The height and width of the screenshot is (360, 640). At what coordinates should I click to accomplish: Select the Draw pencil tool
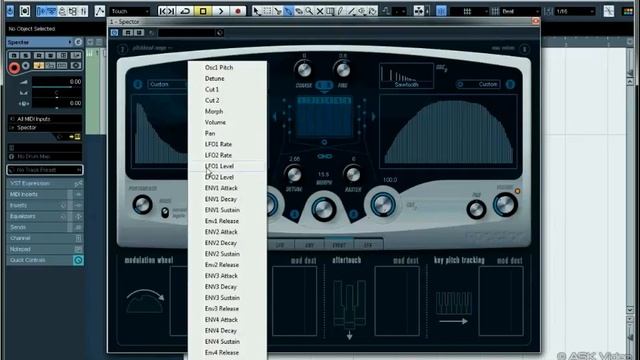point(341,11)
